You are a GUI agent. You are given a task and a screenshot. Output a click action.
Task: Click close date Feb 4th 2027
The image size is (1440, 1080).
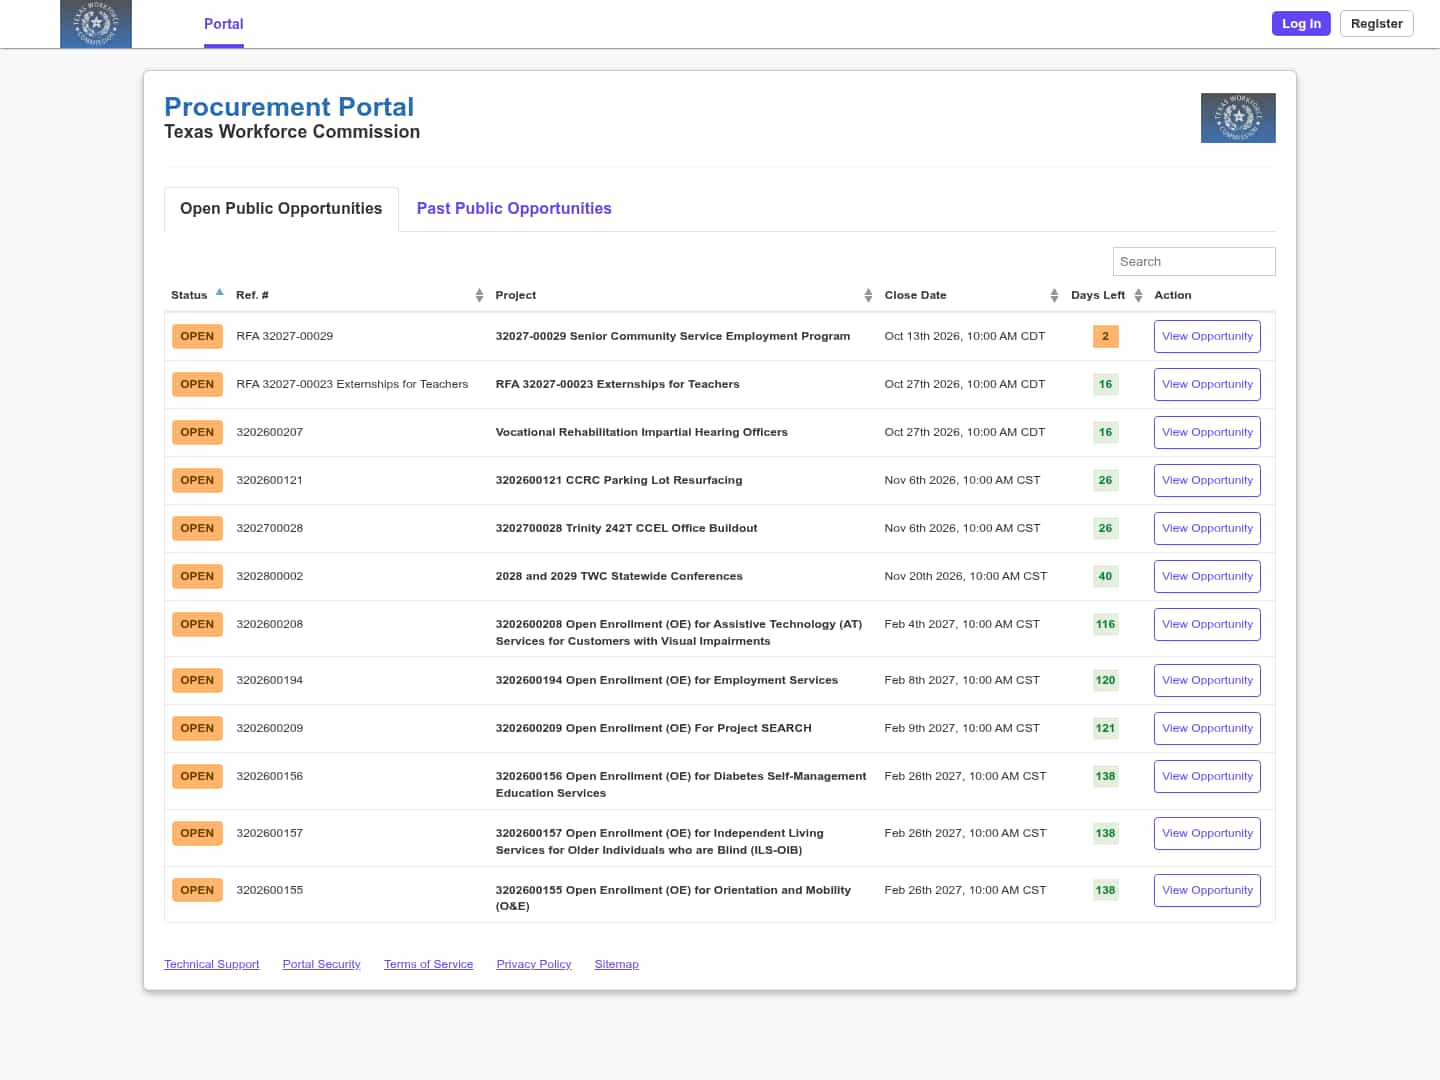[962, 625]
